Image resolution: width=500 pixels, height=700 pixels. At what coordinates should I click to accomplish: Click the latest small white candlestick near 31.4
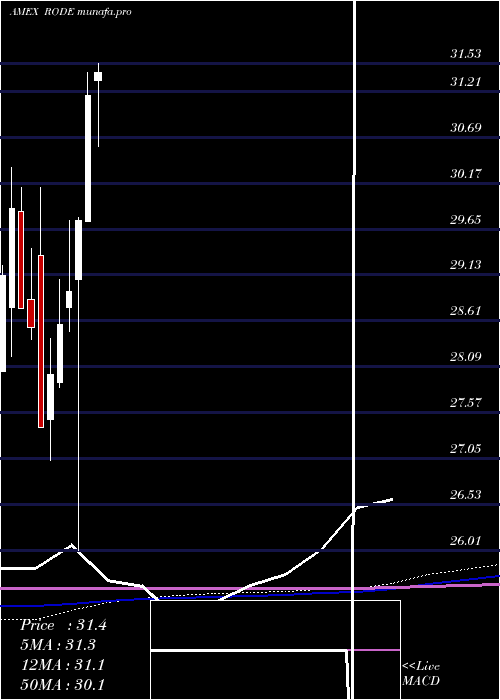click(98, 77)
